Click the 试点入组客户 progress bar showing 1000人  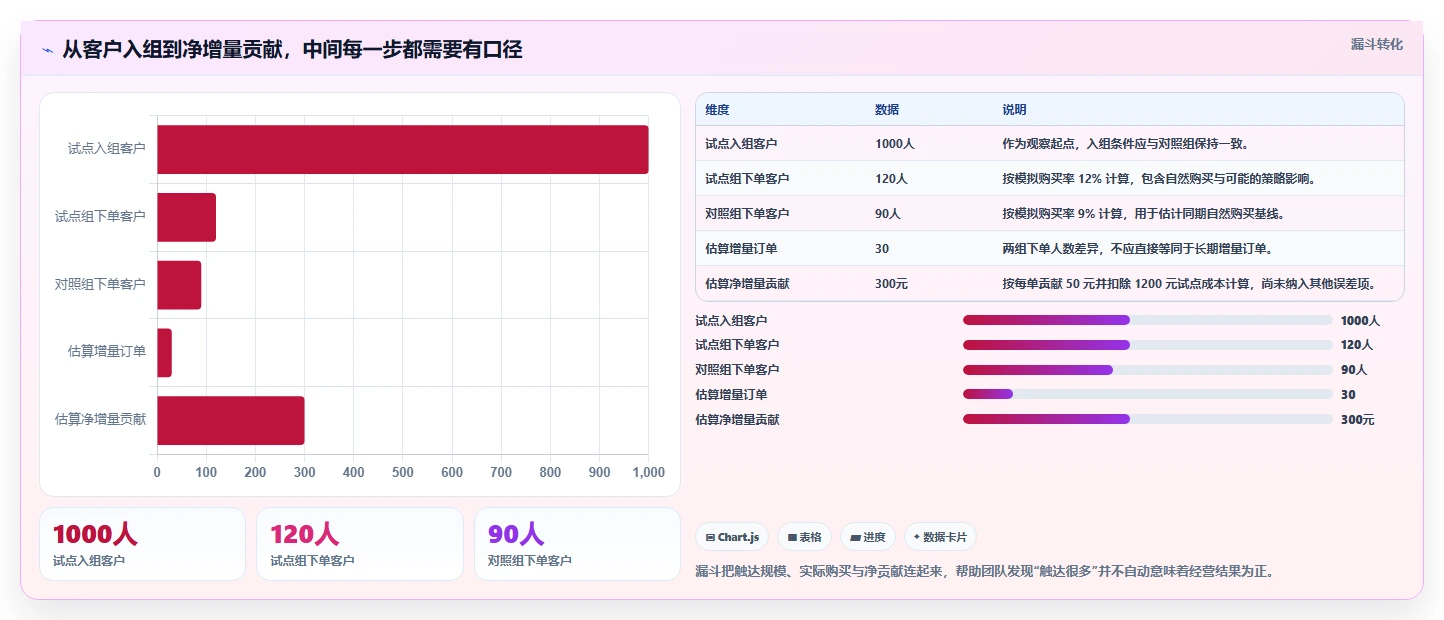click(1147, 320)
